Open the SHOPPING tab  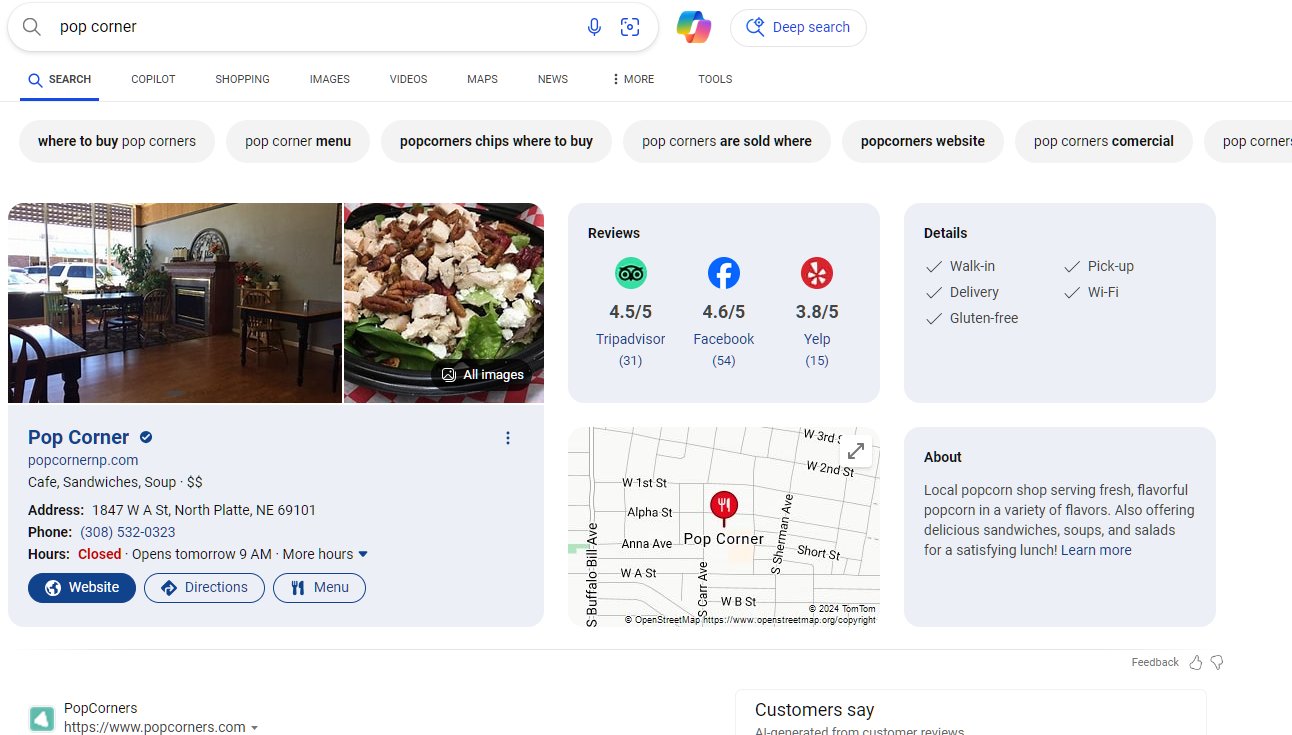tap(242, 79)
